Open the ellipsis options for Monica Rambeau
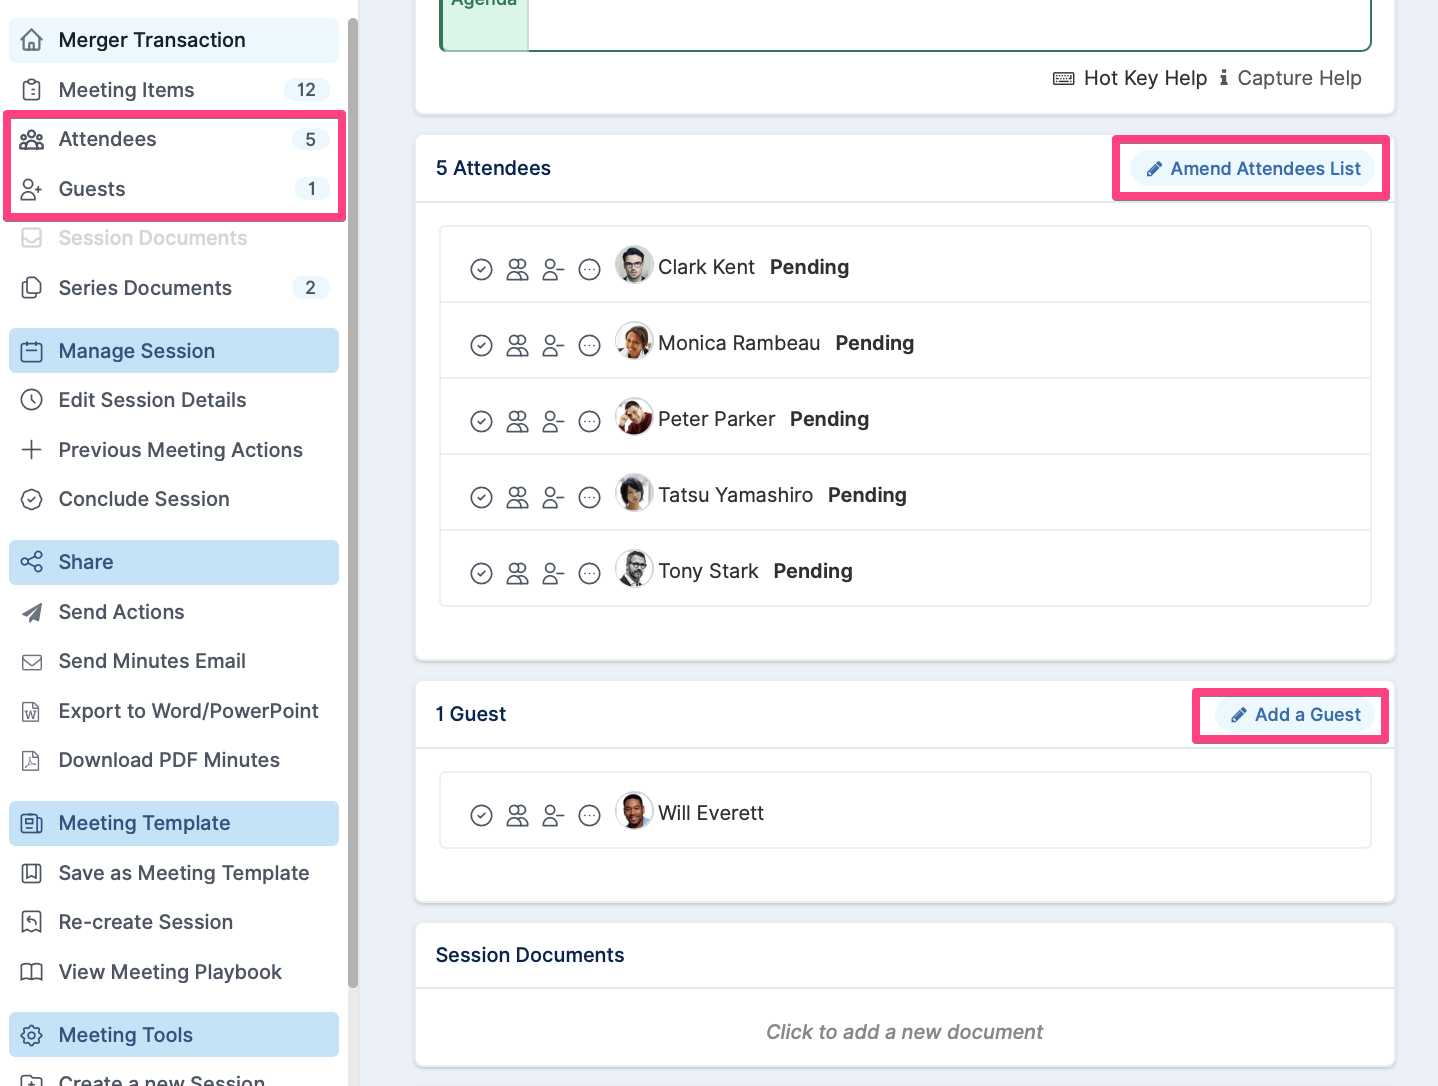1438x1086 pixels. [590, 345]
